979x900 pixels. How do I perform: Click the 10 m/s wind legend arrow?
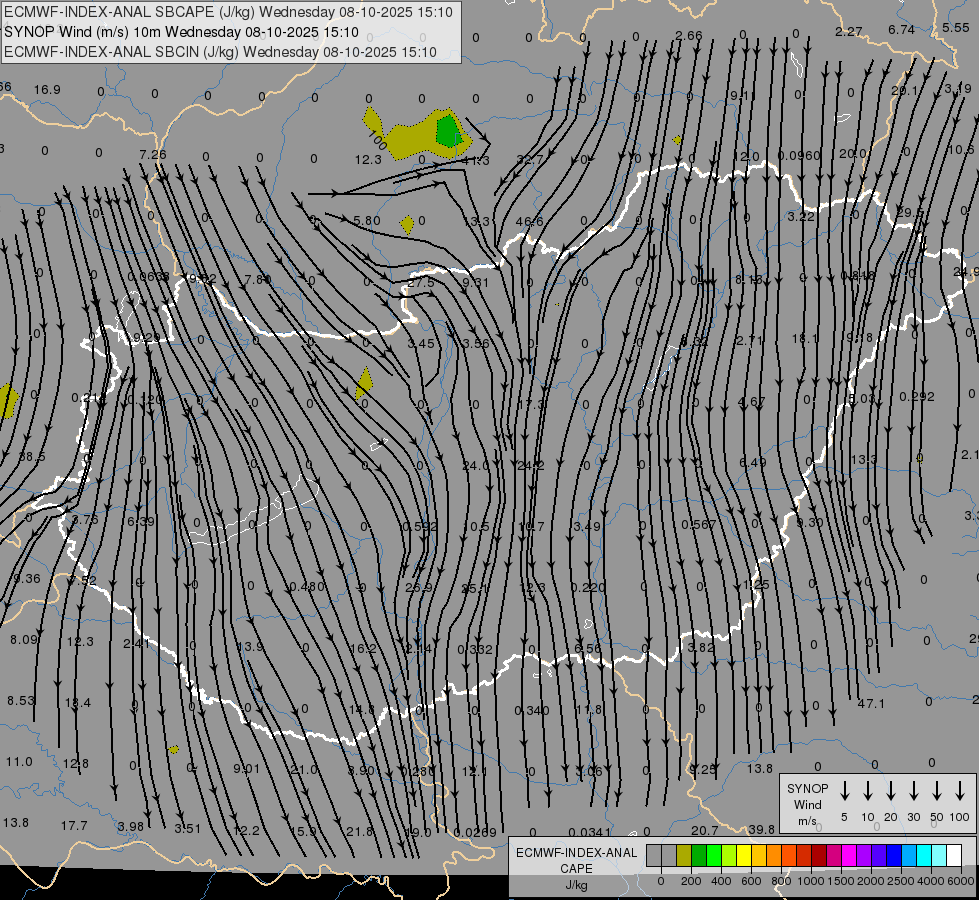[867, 791]
